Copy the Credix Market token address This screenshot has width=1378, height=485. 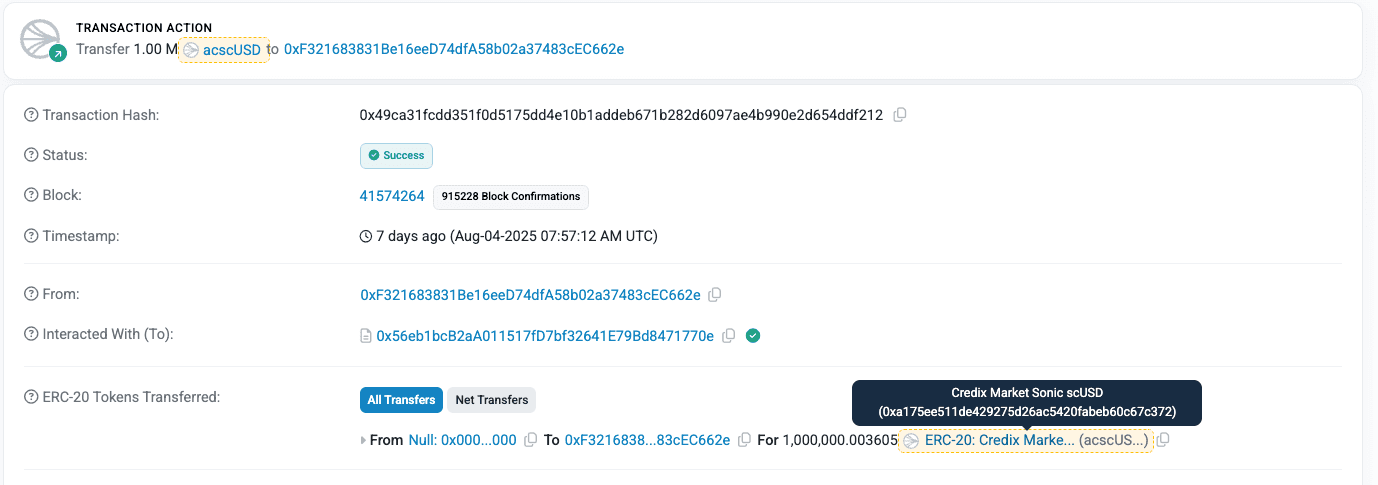coord(1164,440)
